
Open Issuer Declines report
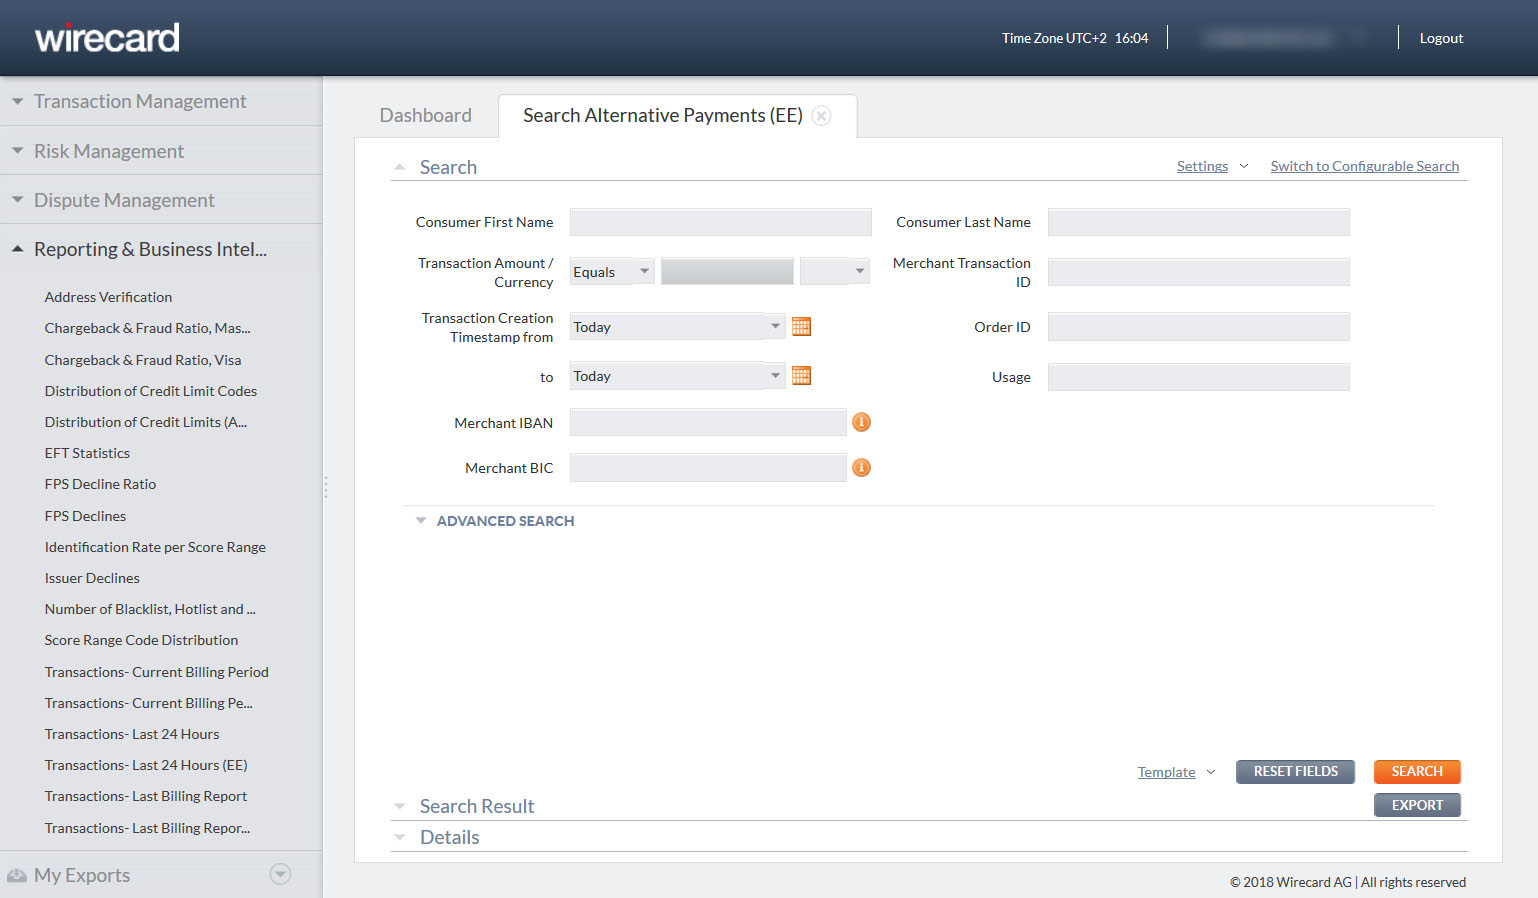tap(92, 578)
